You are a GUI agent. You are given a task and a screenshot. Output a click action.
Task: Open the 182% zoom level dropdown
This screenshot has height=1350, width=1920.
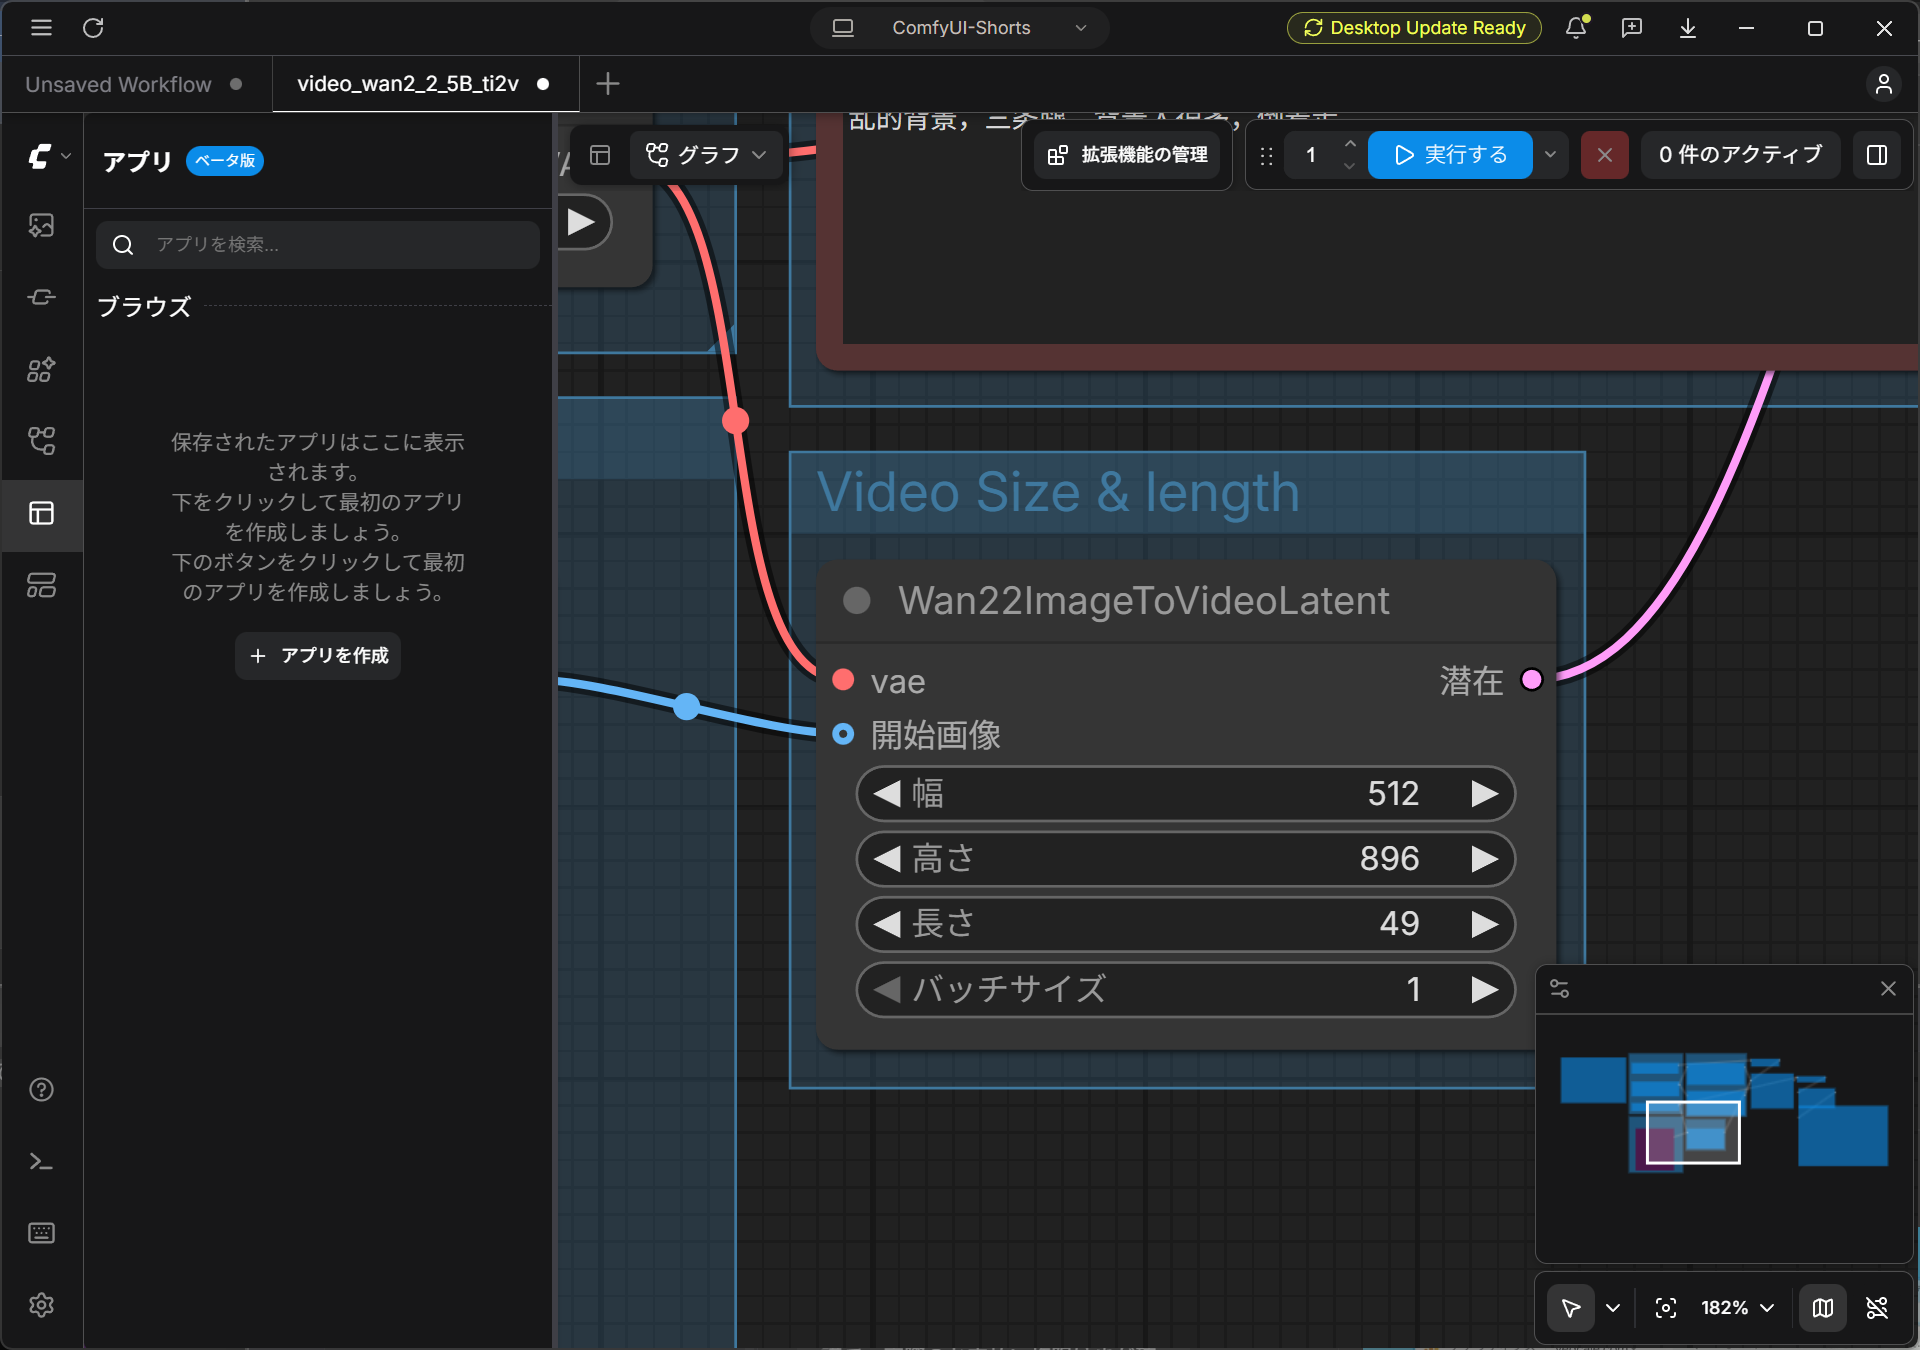coord(1738,1308)
